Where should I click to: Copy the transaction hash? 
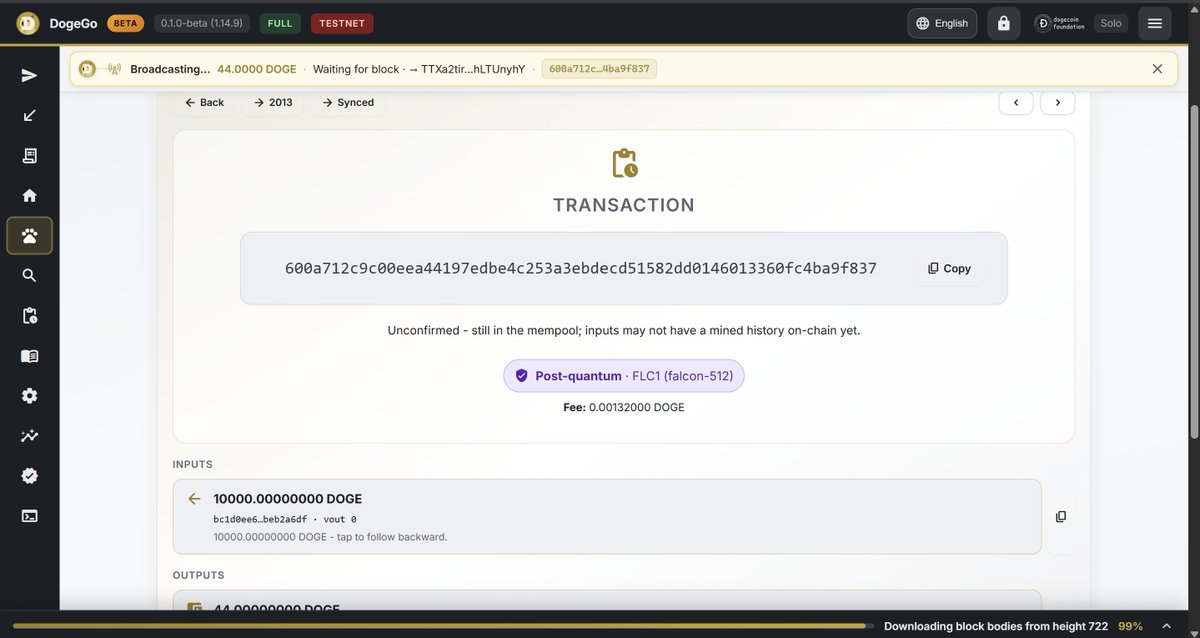(x=949, y=268)
